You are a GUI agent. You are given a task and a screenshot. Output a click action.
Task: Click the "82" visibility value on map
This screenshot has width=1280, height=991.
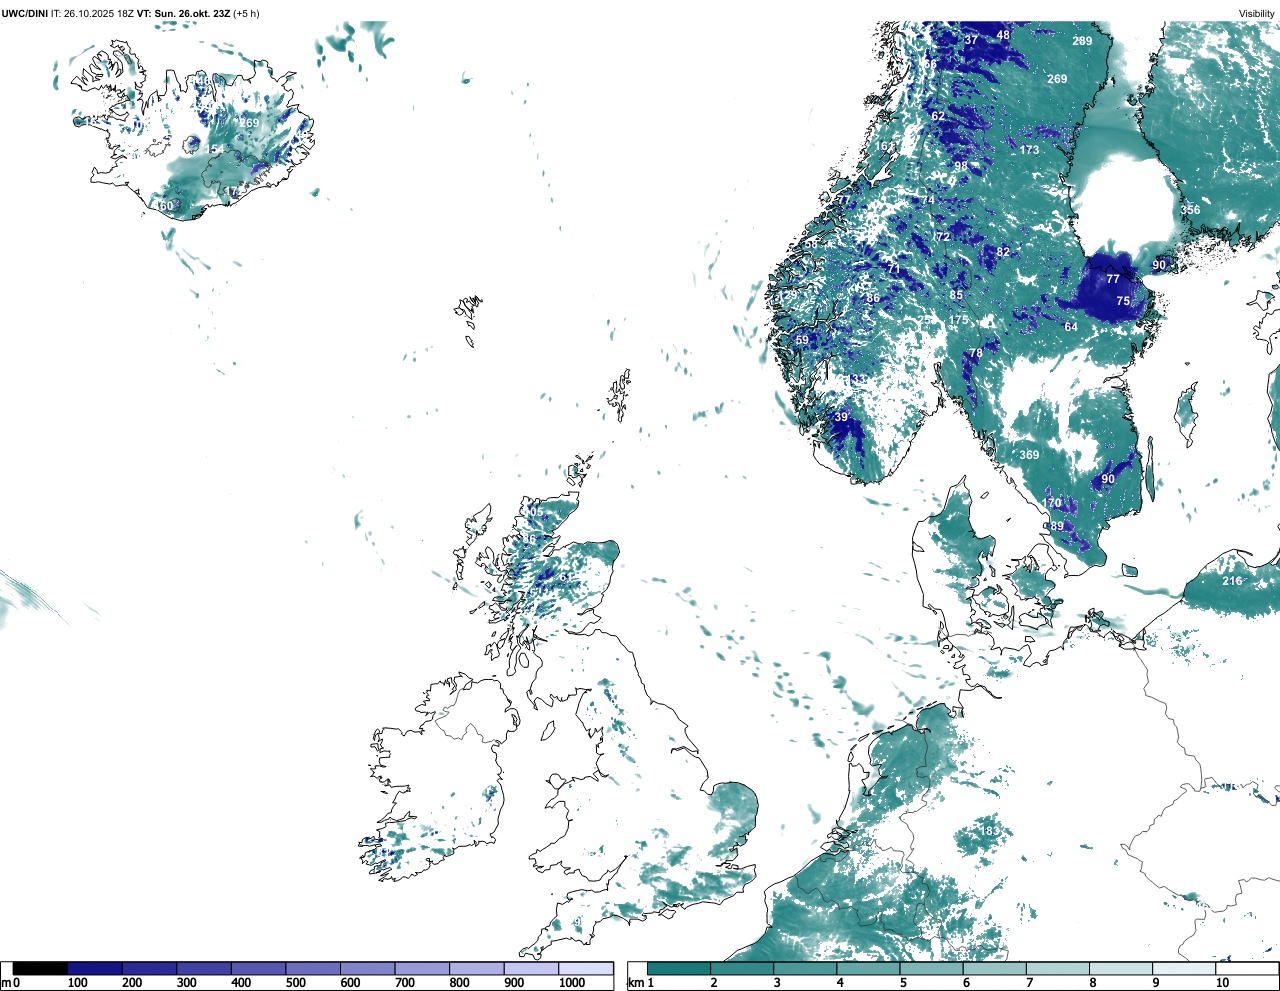pyautogui.click(x=1003, y=252)
